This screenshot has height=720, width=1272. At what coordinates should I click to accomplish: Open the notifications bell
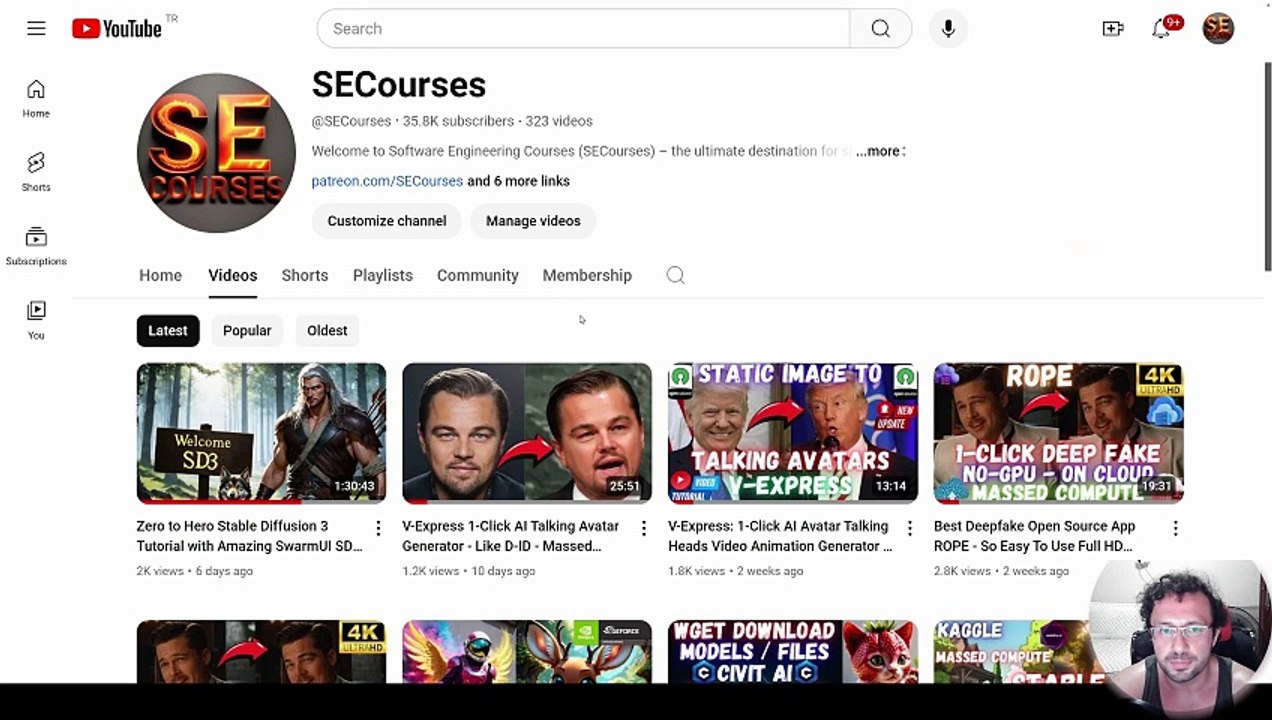coord(1161,29)
